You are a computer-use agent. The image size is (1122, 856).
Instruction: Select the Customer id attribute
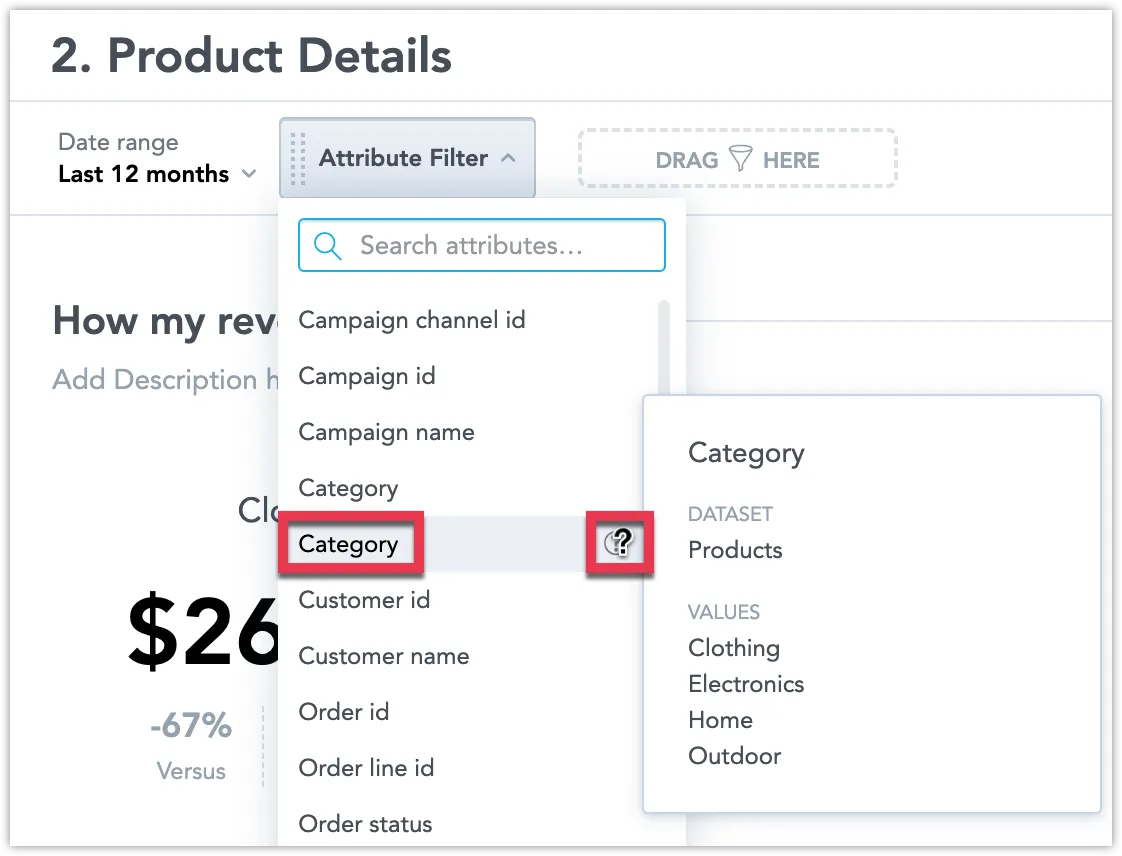click(364, 600)
